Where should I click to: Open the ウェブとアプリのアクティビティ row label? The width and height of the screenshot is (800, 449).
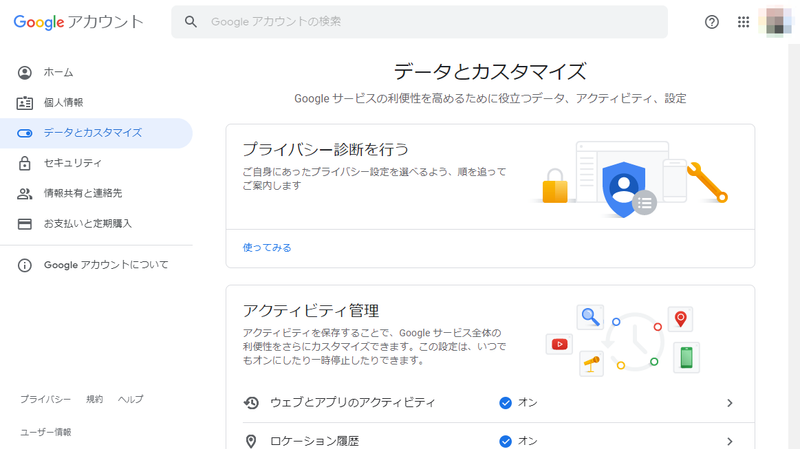click(x=353, y=403)
